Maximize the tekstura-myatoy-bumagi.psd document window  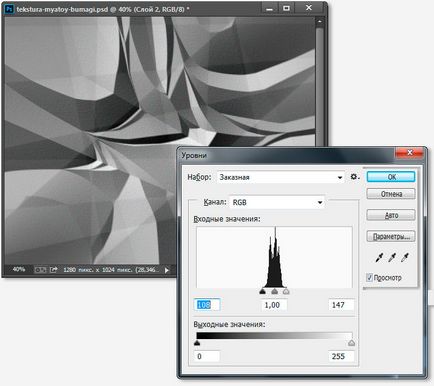(x=286, y=8)
